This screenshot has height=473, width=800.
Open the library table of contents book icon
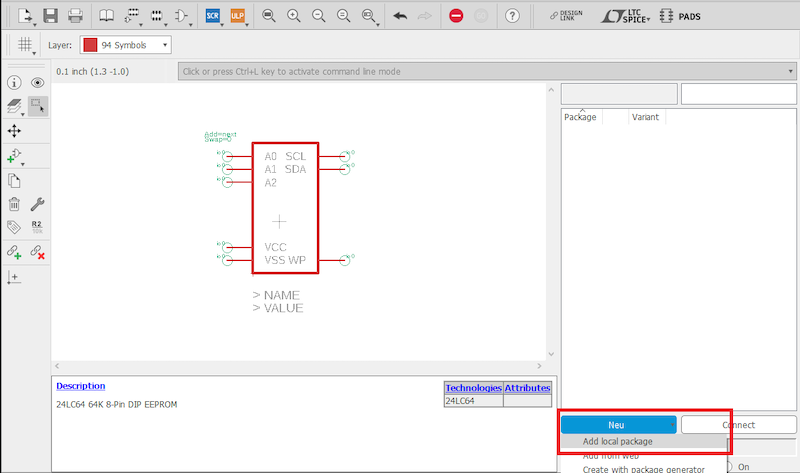[106, 16]
